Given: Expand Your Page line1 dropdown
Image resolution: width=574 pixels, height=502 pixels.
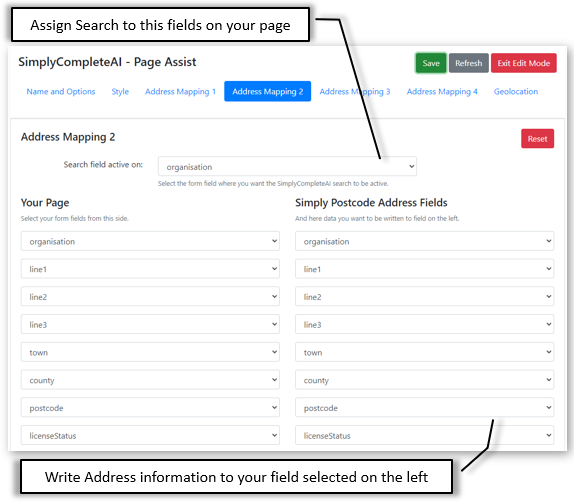Looking at the screenshot, I should [150, 269].
